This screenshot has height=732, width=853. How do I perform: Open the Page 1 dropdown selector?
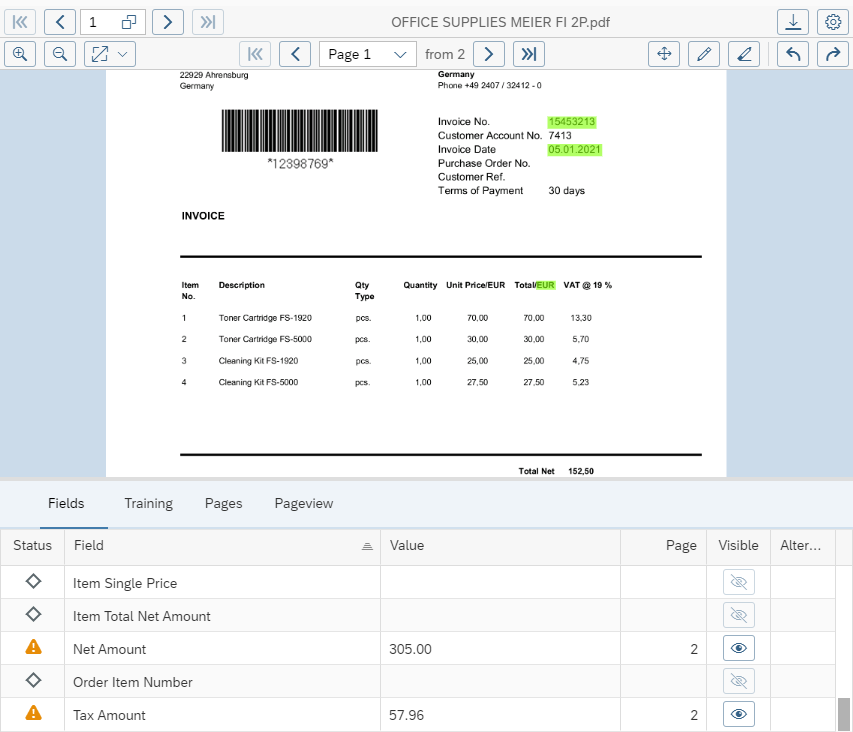coord(367,54)
